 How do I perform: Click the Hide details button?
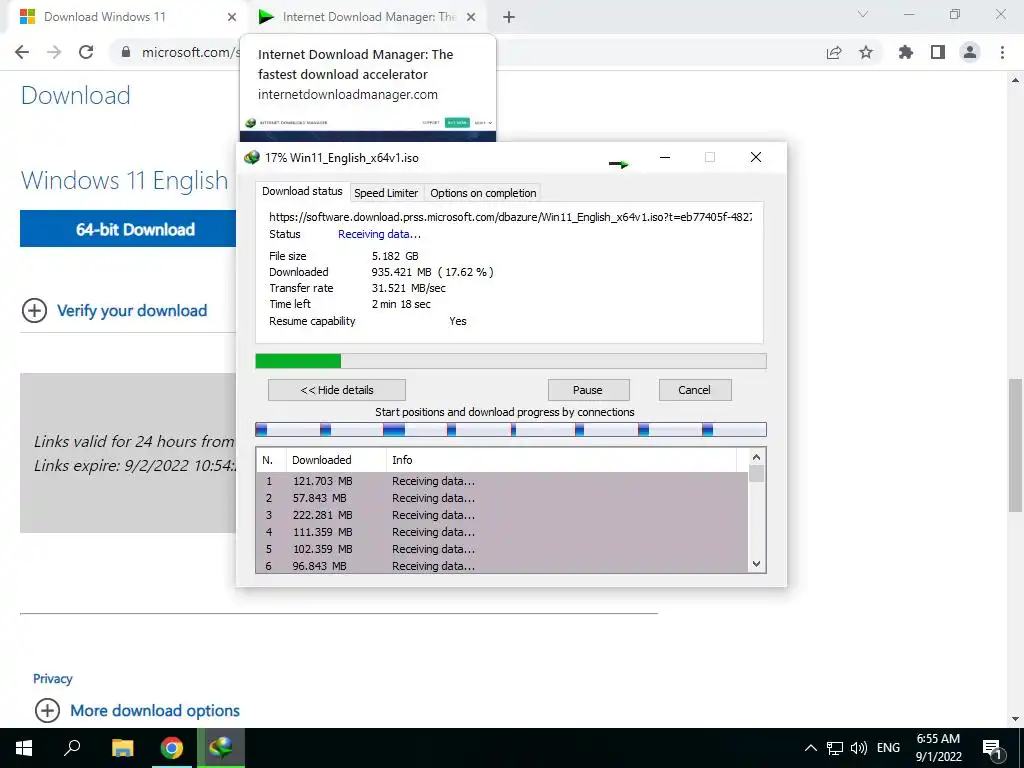point(337,390)
